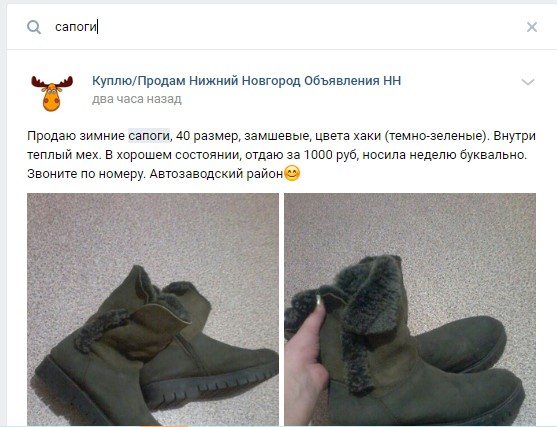Open the left boots photo

153,309
